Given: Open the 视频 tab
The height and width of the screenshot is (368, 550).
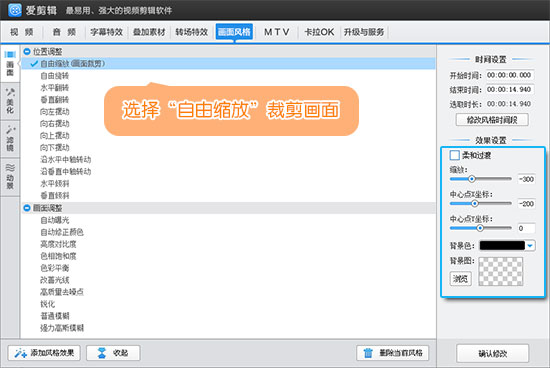Looking at the screenshot, I should pos(22,32).
